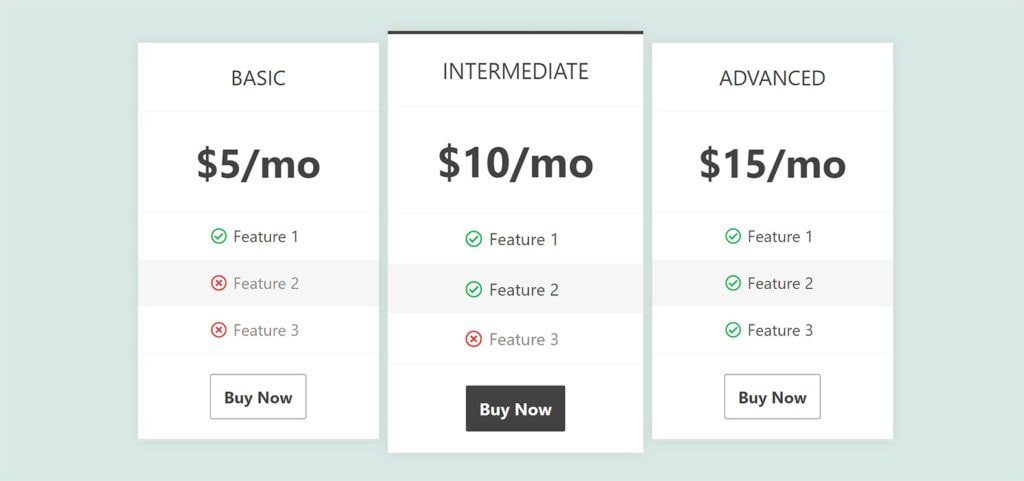The width and height of the screenshot is (1024, 481).
Task: Select the BASIC plan heading
Action: pos(258,78)
